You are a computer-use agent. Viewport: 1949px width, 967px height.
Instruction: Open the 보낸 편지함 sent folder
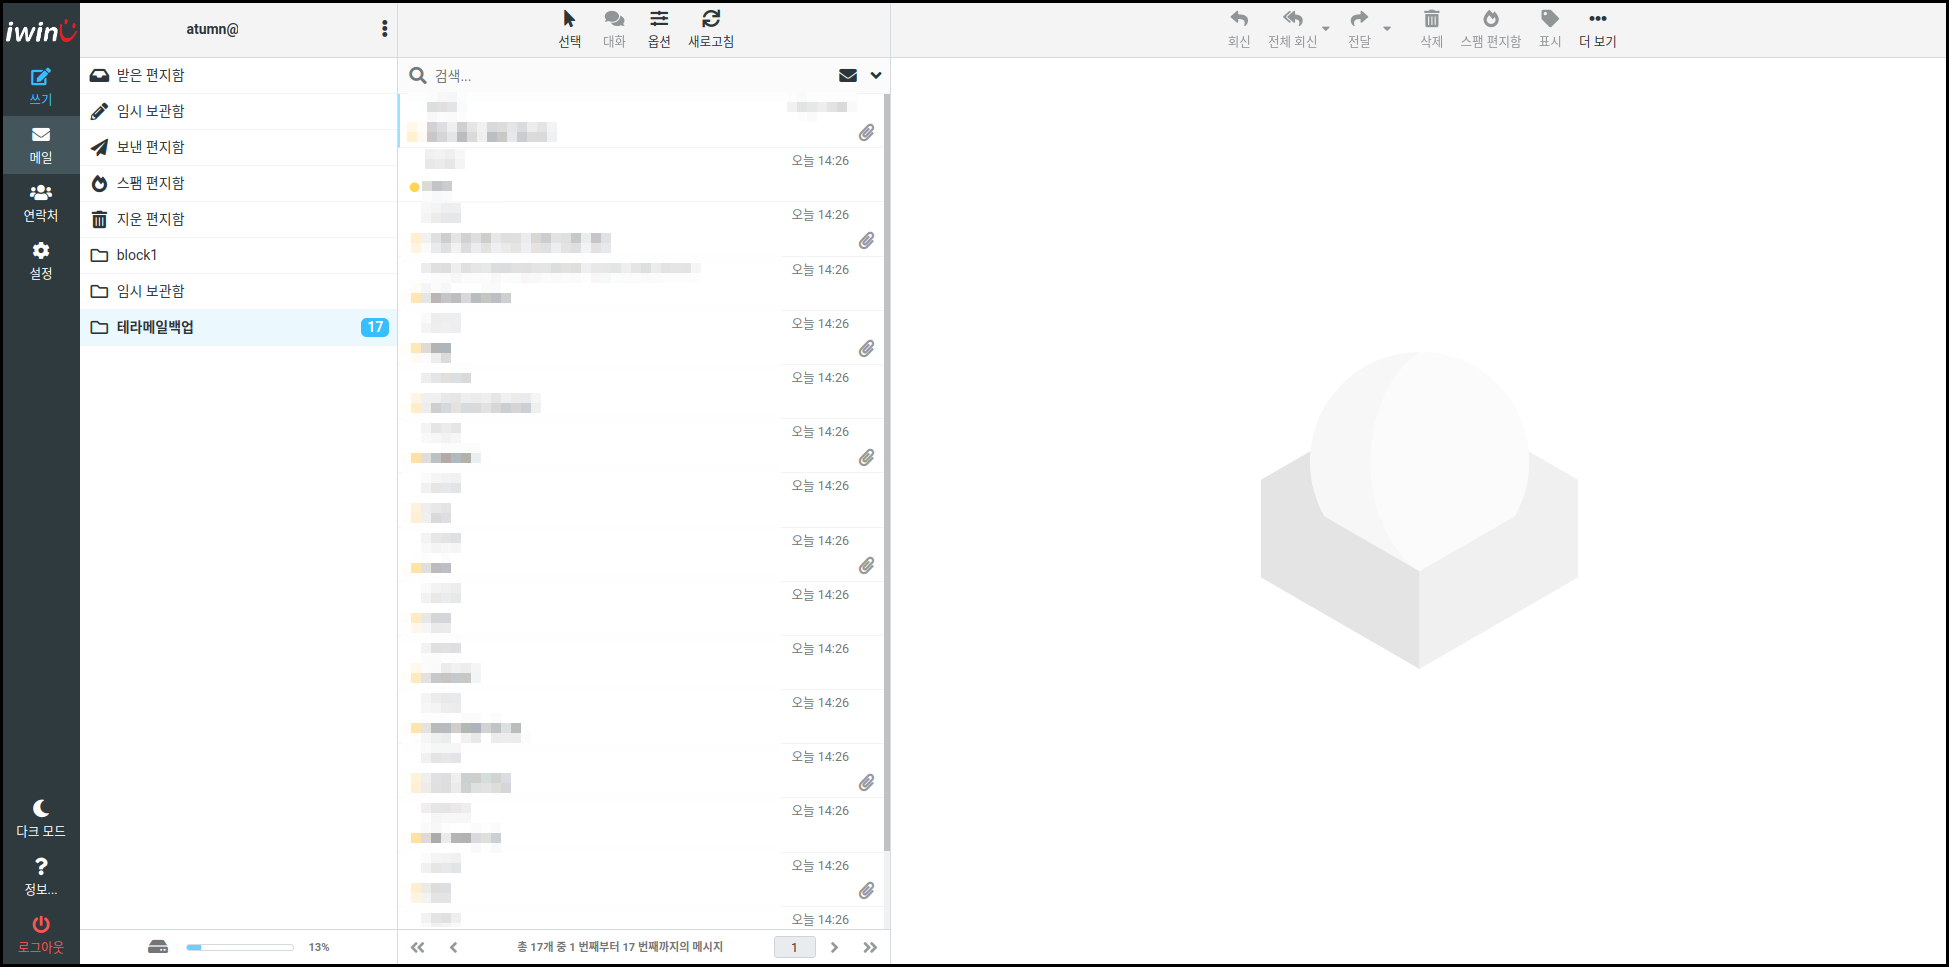tap(238, 147)
